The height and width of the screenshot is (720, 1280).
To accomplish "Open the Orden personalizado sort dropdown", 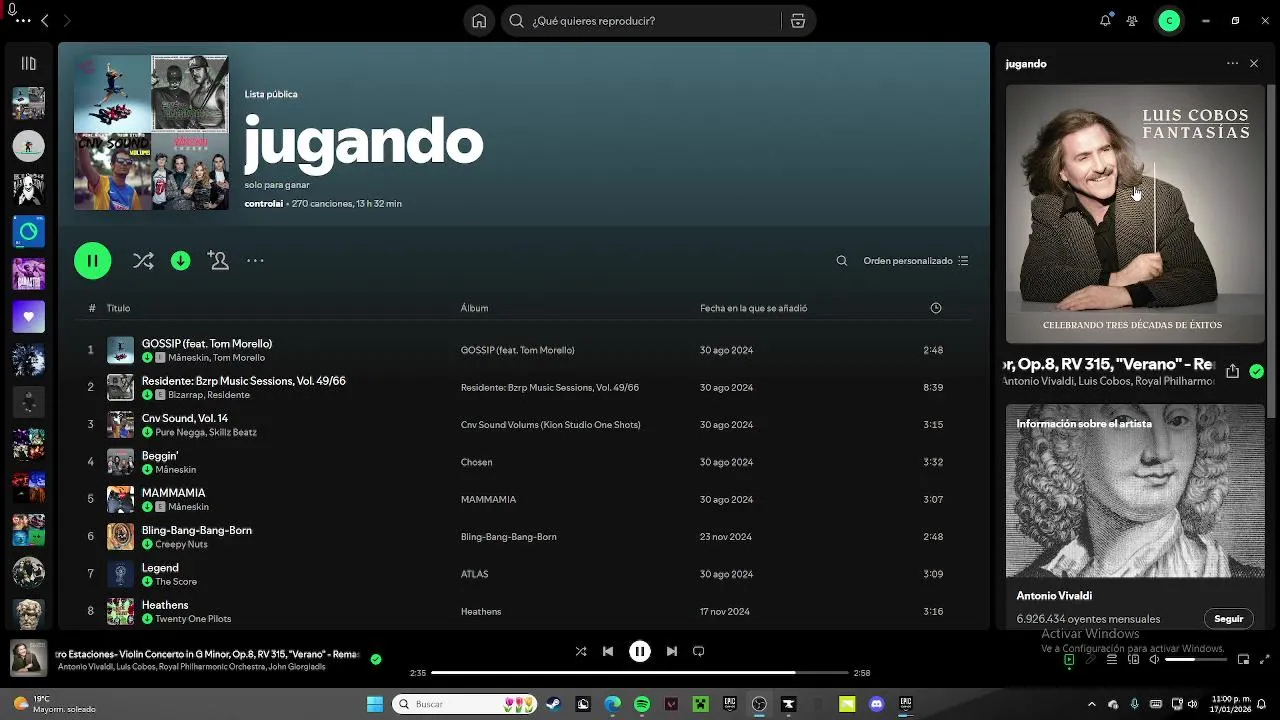I will click(x=916, y=261).
